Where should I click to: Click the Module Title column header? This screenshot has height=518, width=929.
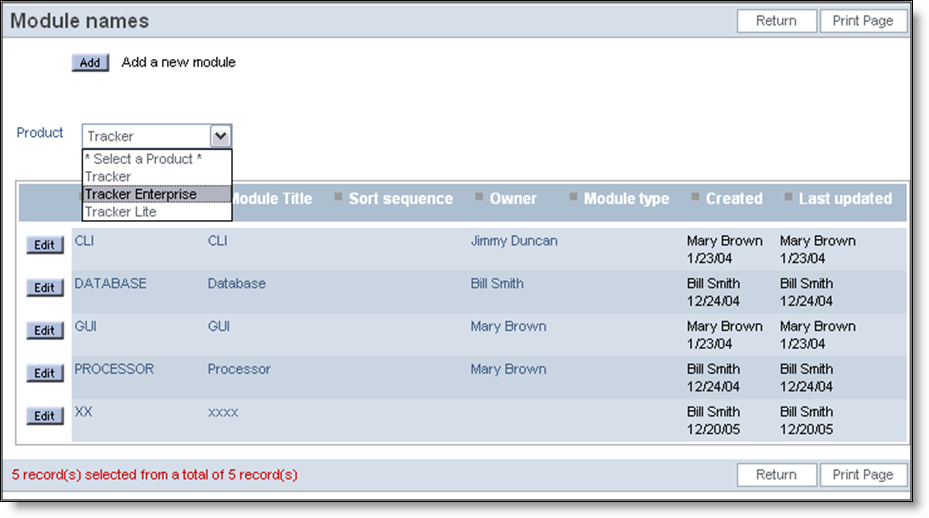point(272,199)
